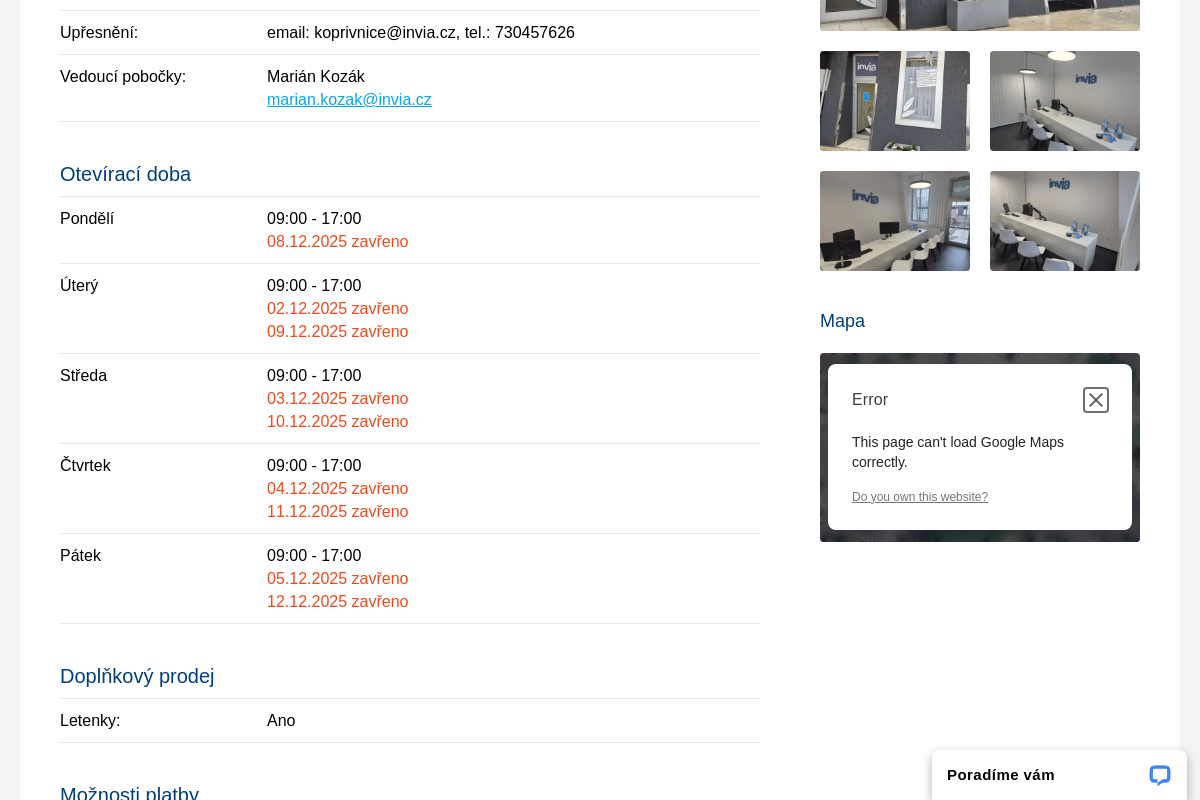
Task: Click '09.12.2025 zavřeno' notice
Action: pyautogui.click(x=337, y=332)
